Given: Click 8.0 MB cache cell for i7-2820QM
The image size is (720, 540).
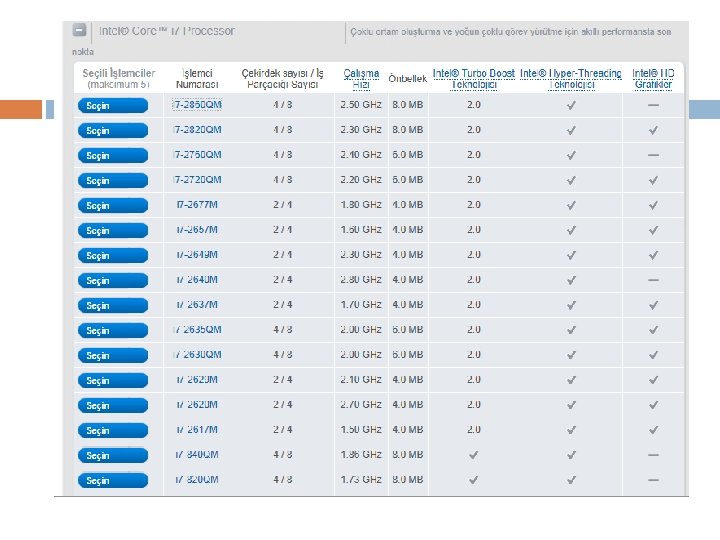Looking at the screenshot, I should [407, 129].
